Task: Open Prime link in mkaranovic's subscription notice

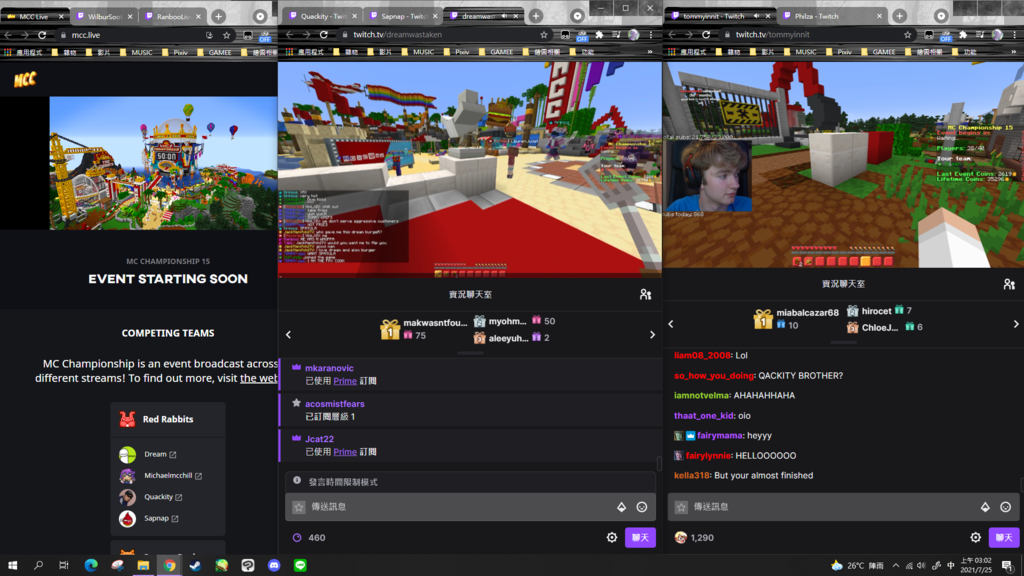Action: pyautogui.click(x=345, y=381)
